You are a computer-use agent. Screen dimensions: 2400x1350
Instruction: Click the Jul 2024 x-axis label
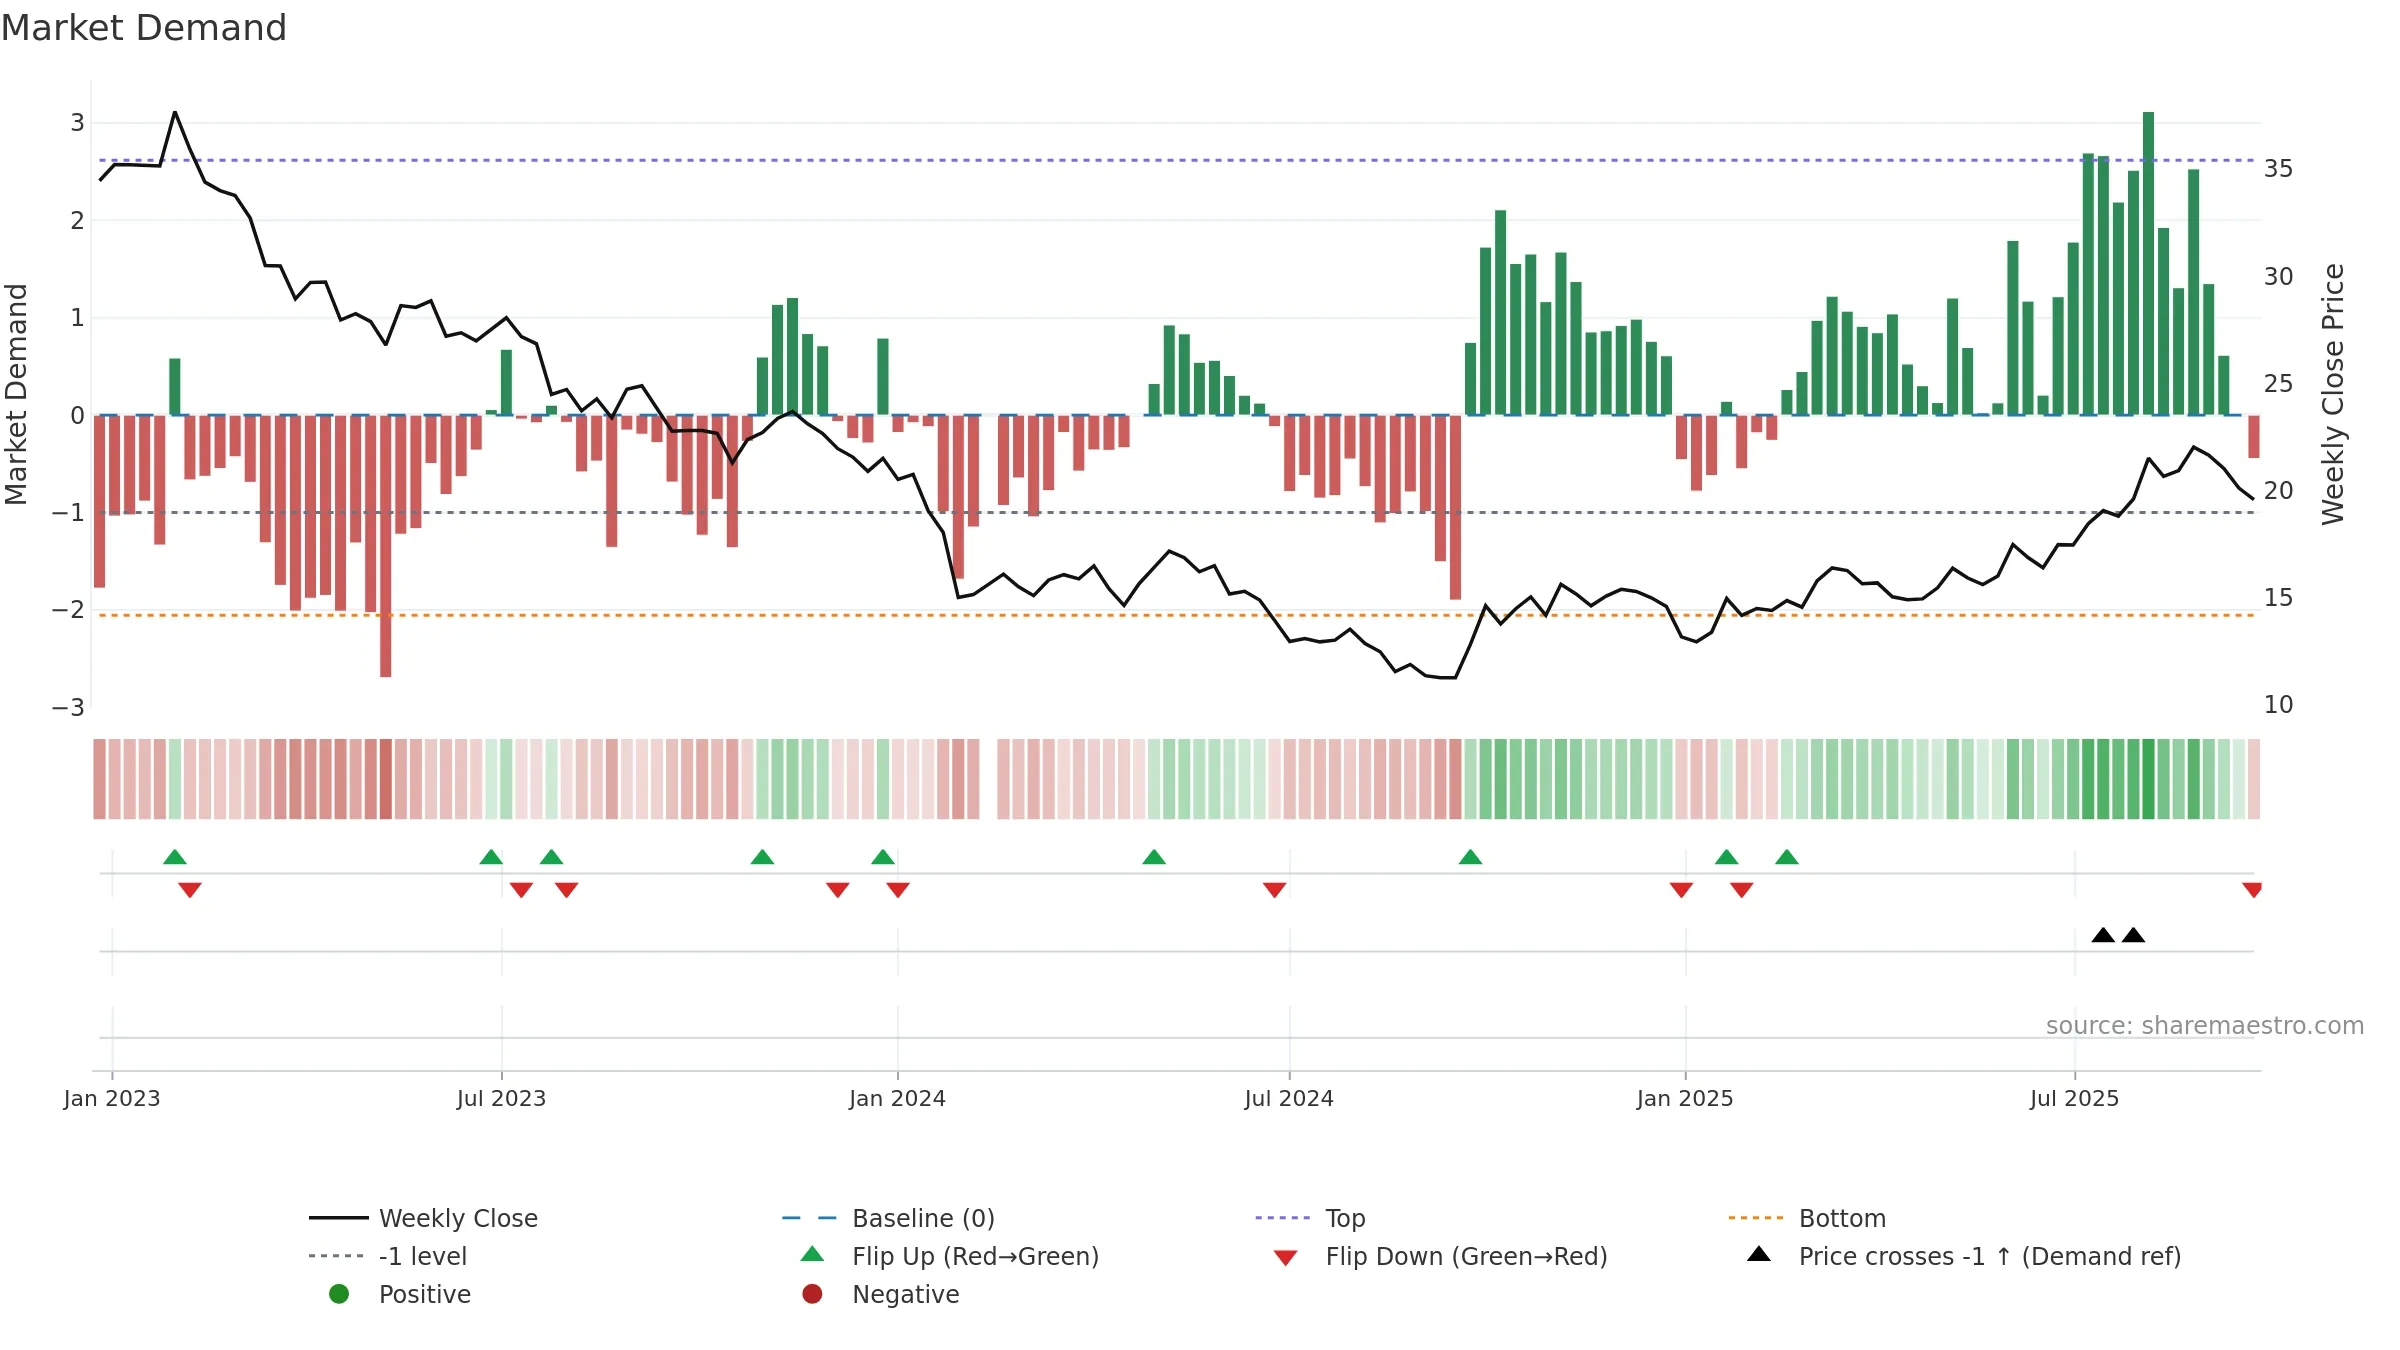point(1289,1098)
